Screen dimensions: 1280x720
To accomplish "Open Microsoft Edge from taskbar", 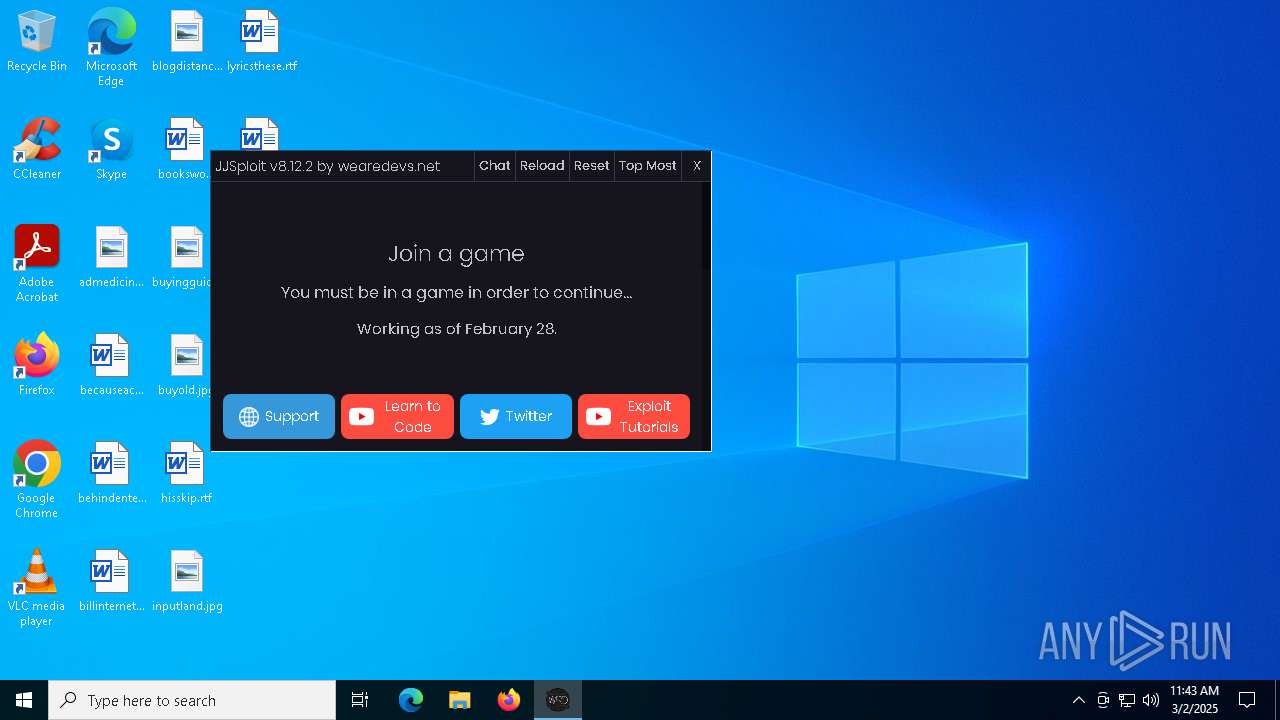I will [x=411, y=700].
